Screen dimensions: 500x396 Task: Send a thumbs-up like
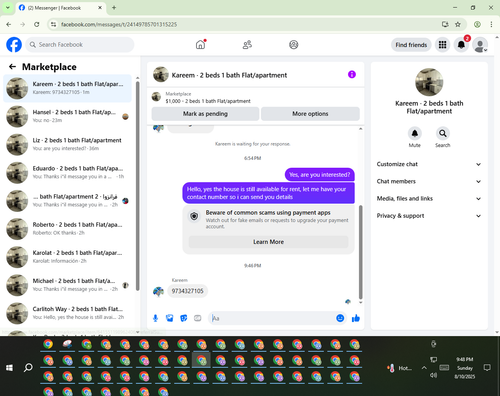pos(356,318)
